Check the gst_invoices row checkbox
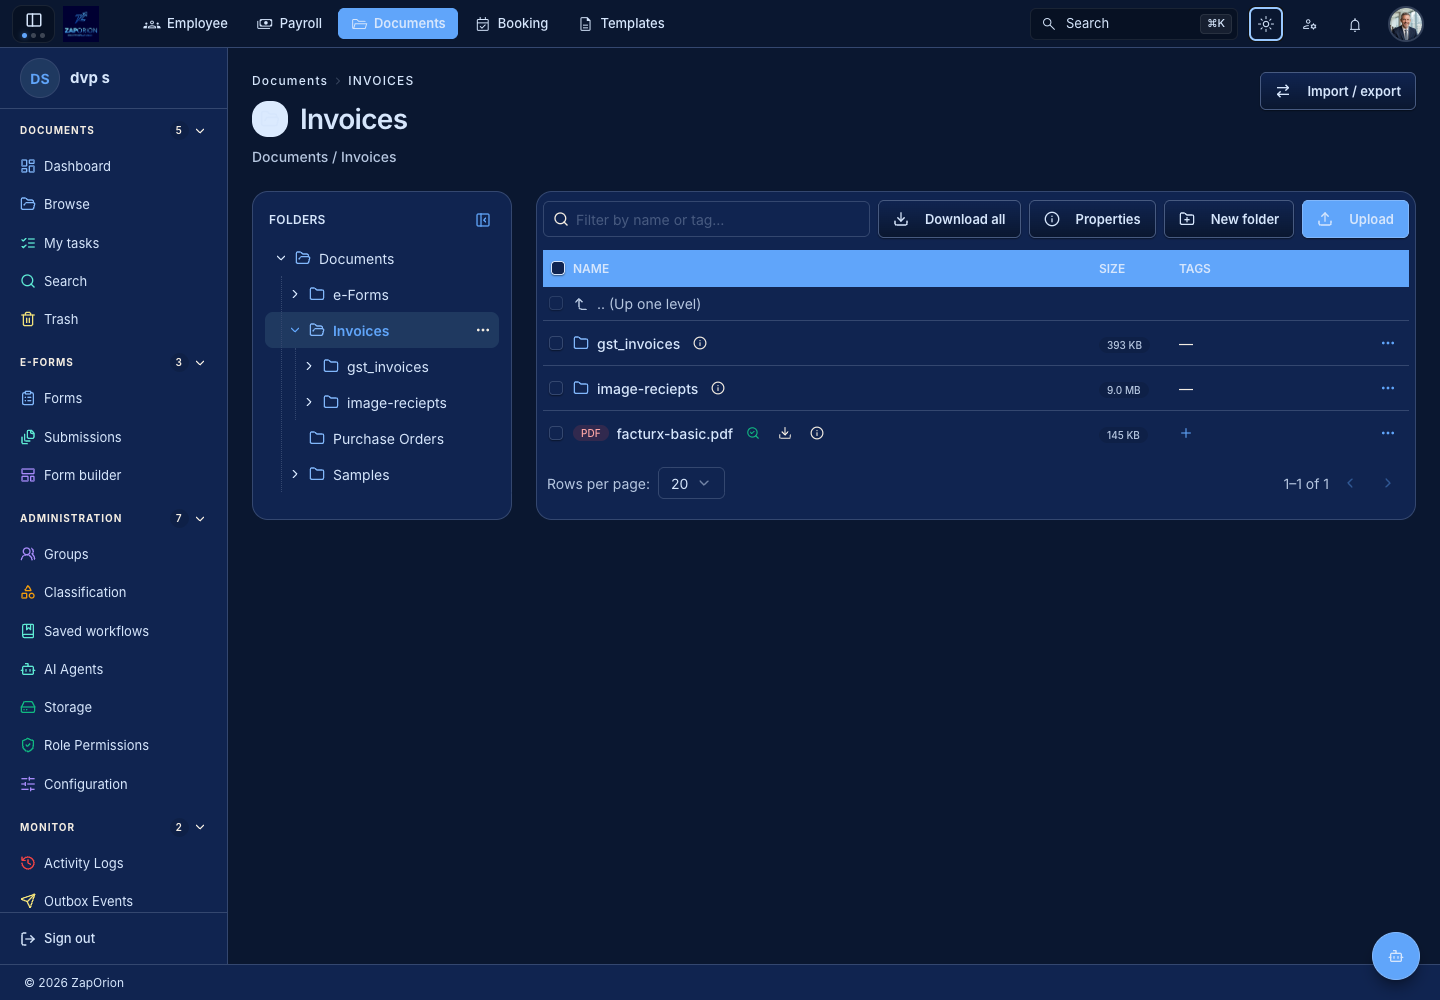1440x1000 pixels. point(556,343)
